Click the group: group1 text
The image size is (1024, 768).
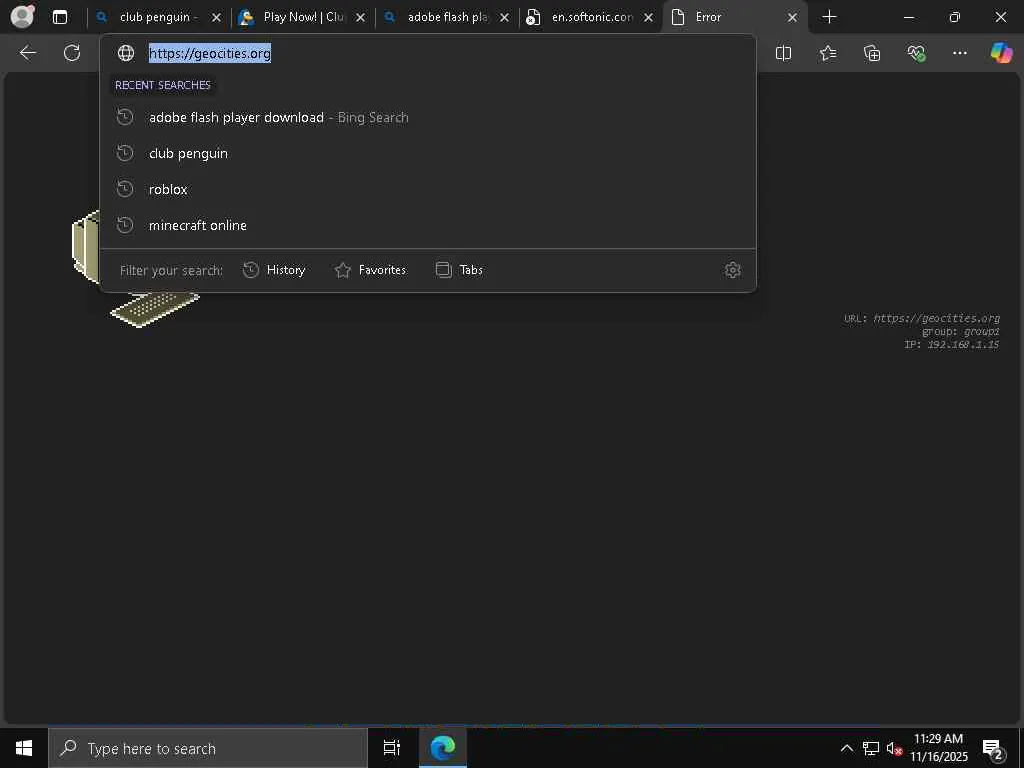pos(961,331)
